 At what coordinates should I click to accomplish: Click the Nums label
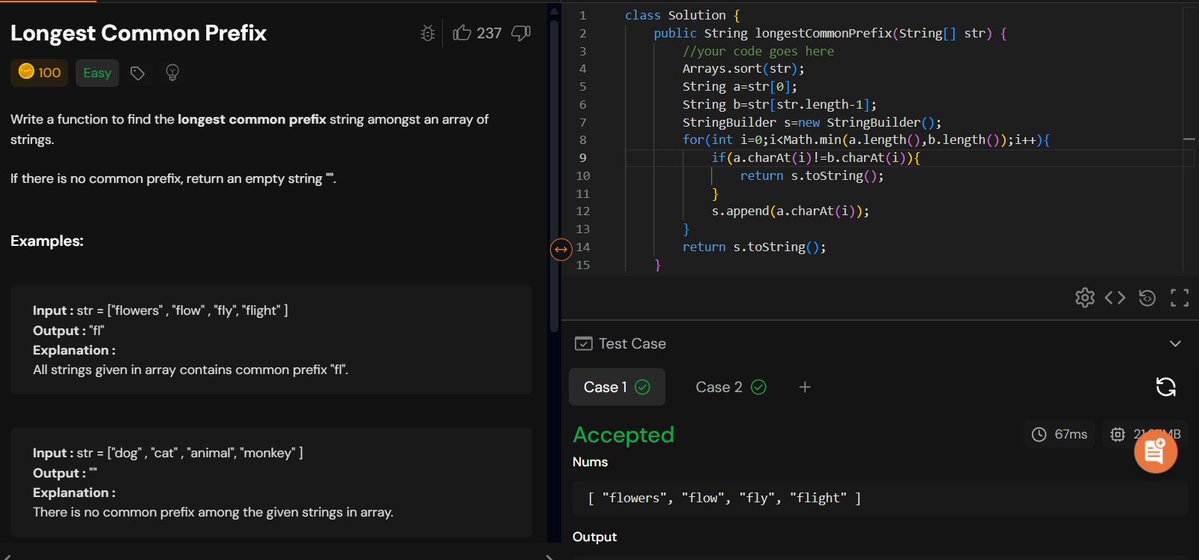tap(590, 461)
